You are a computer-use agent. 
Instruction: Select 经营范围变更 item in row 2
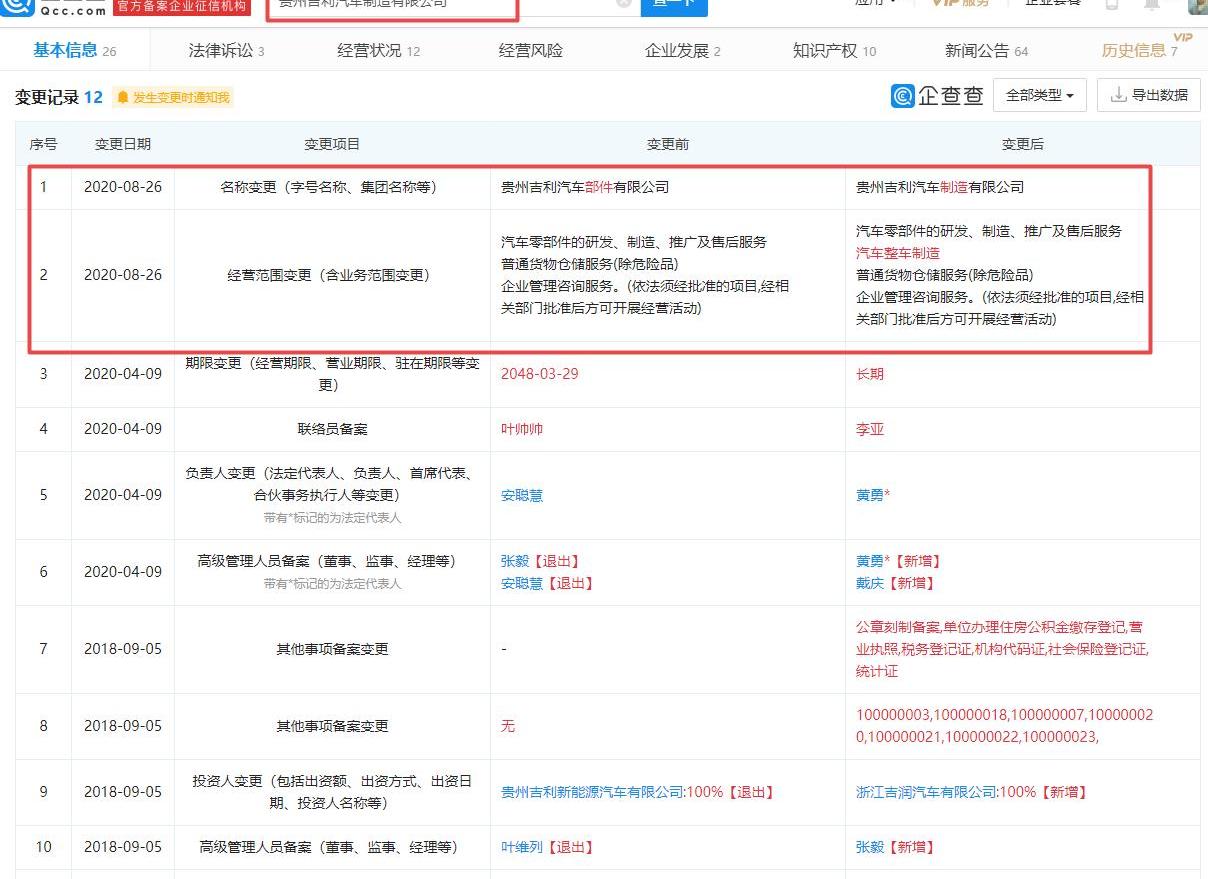click(x=332, y=275)
